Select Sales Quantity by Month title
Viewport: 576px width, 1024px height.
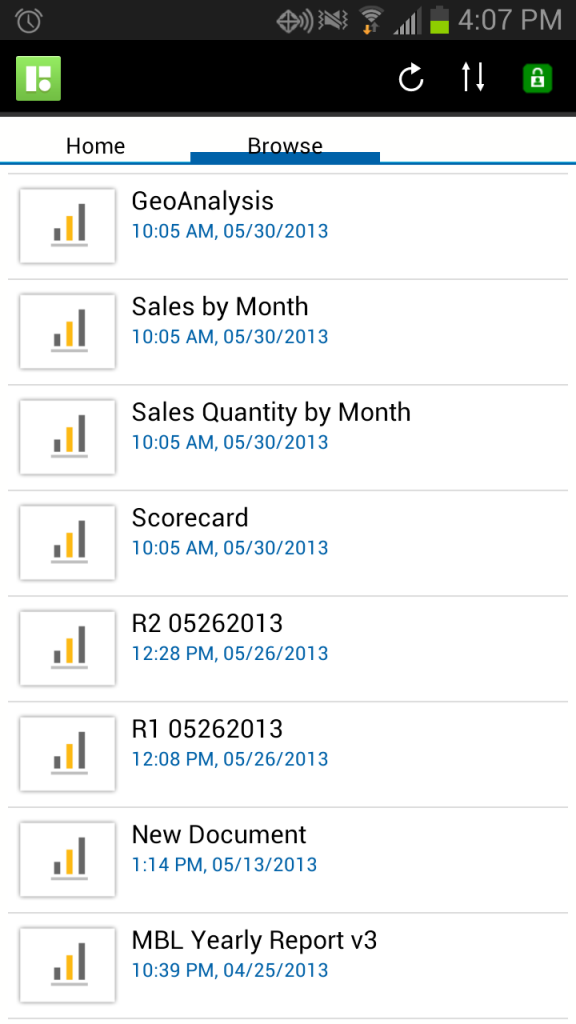(271, 413)
